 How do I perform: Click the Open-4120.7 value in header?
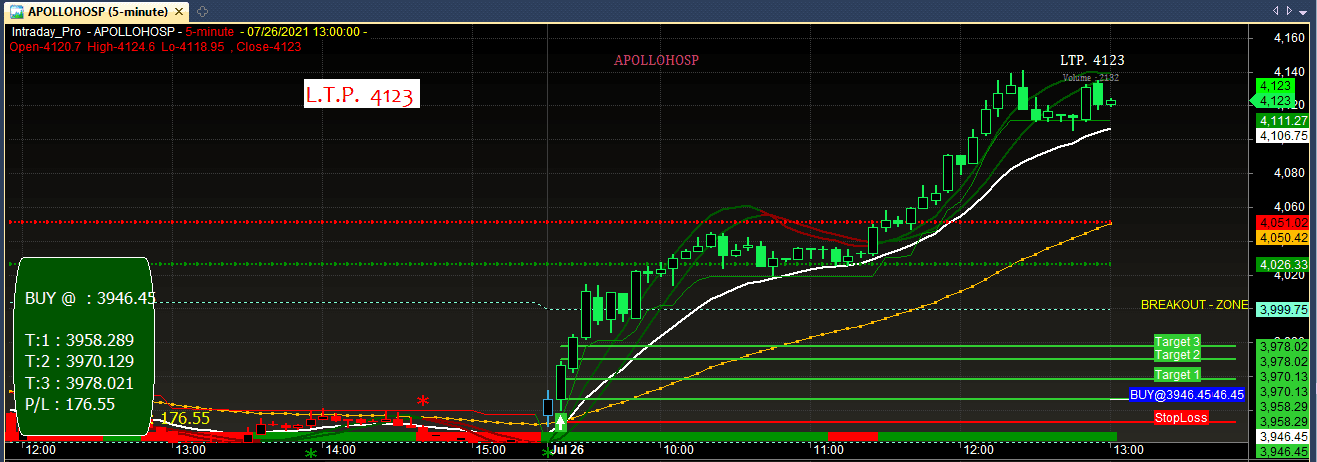(46, 45)
